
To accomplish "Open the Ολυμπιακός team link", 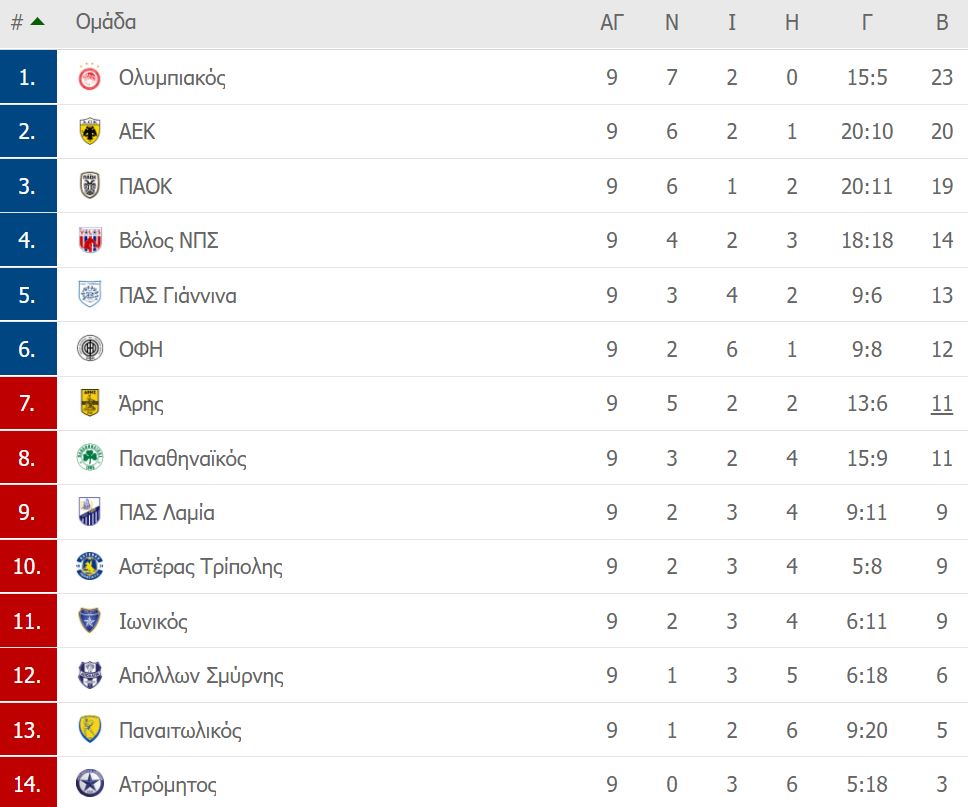I will [172, 78].
